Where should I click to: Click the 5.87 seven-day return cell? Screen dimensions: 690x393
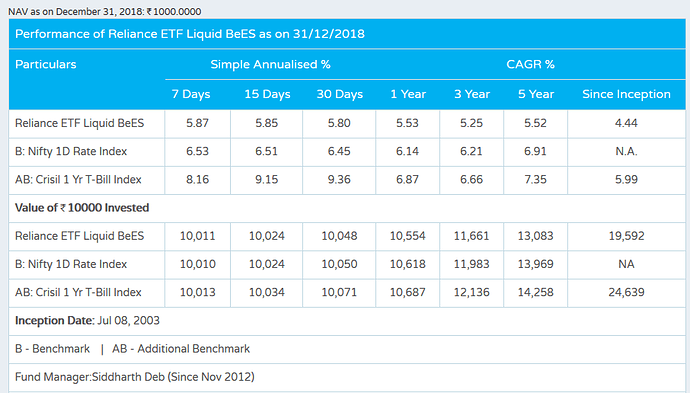[x=197, y=123]
